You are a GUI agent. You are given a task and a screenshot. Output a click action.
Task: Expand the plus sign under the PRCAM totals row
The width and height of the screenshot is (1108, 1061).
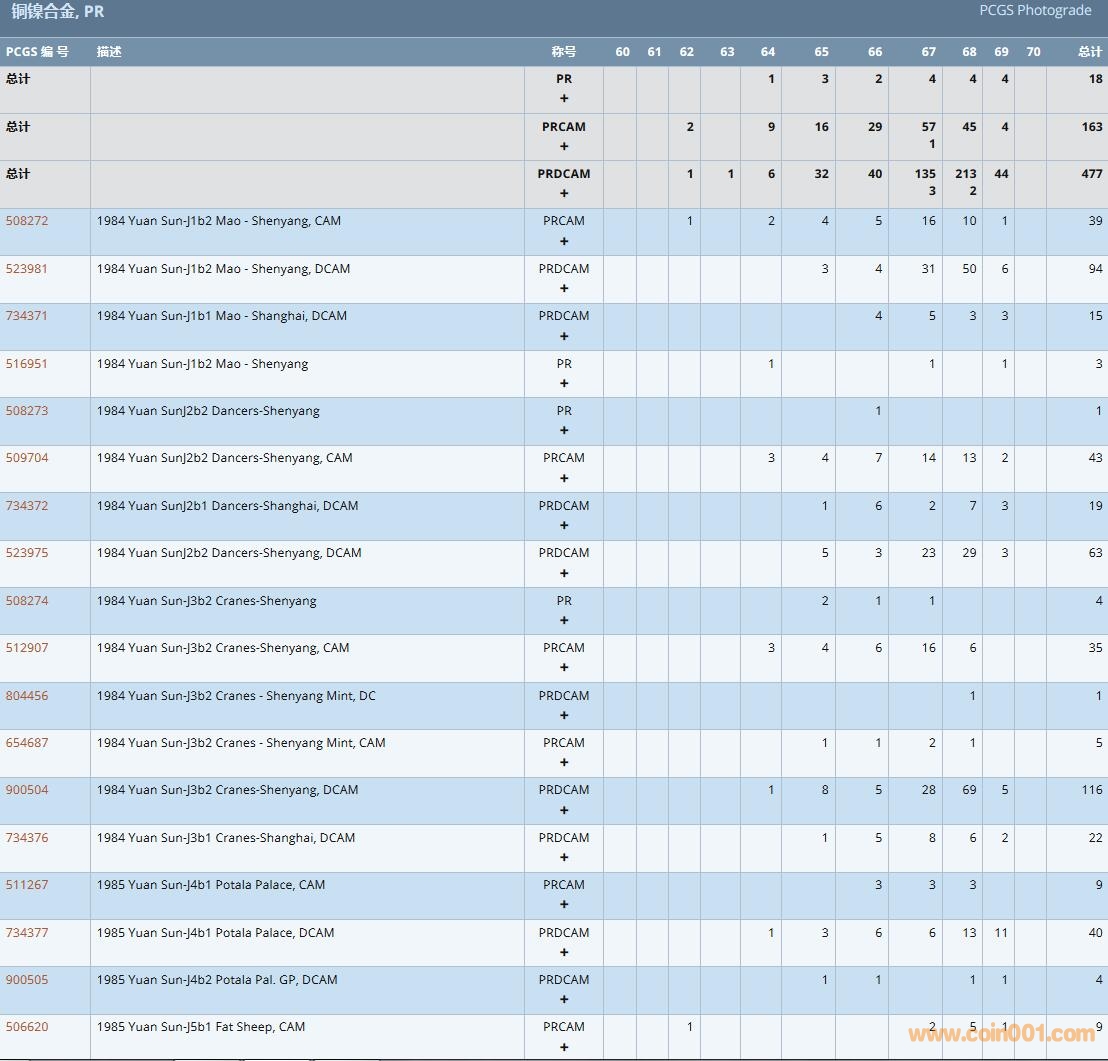pyautogui.click(x=564, y=146)
